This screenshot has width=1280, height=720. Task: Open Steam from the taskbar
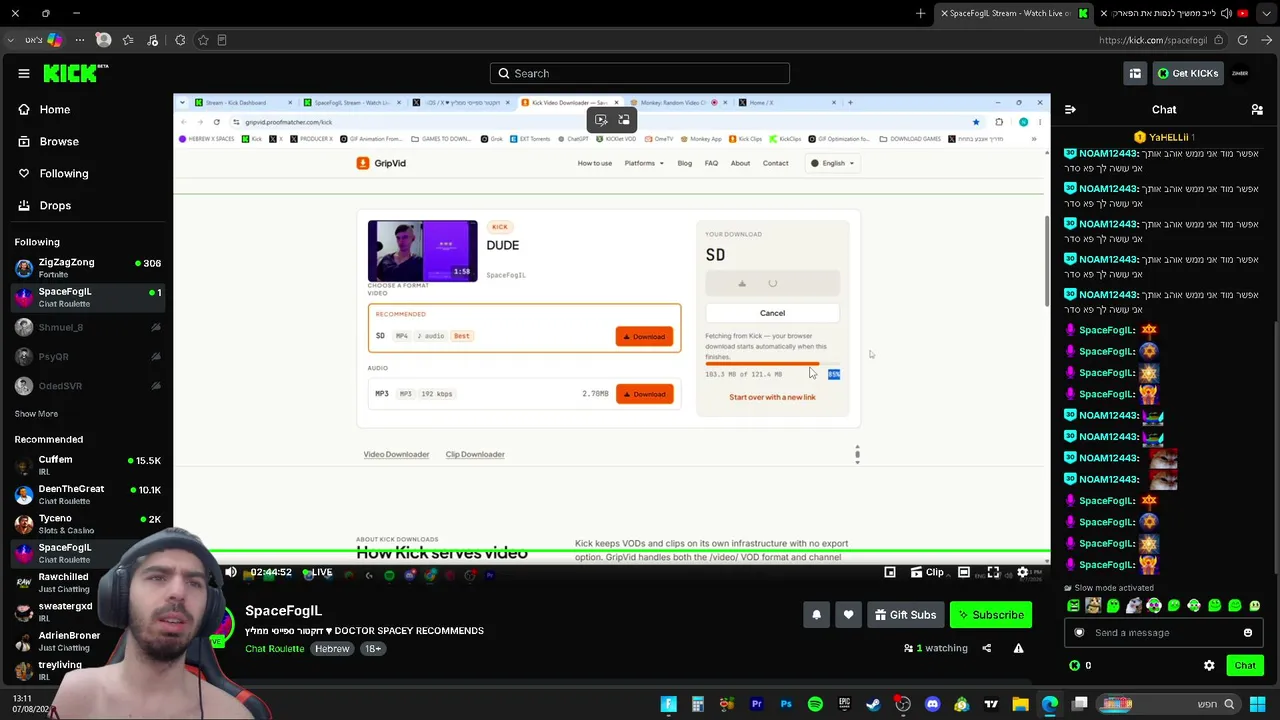tap(874, 704)
